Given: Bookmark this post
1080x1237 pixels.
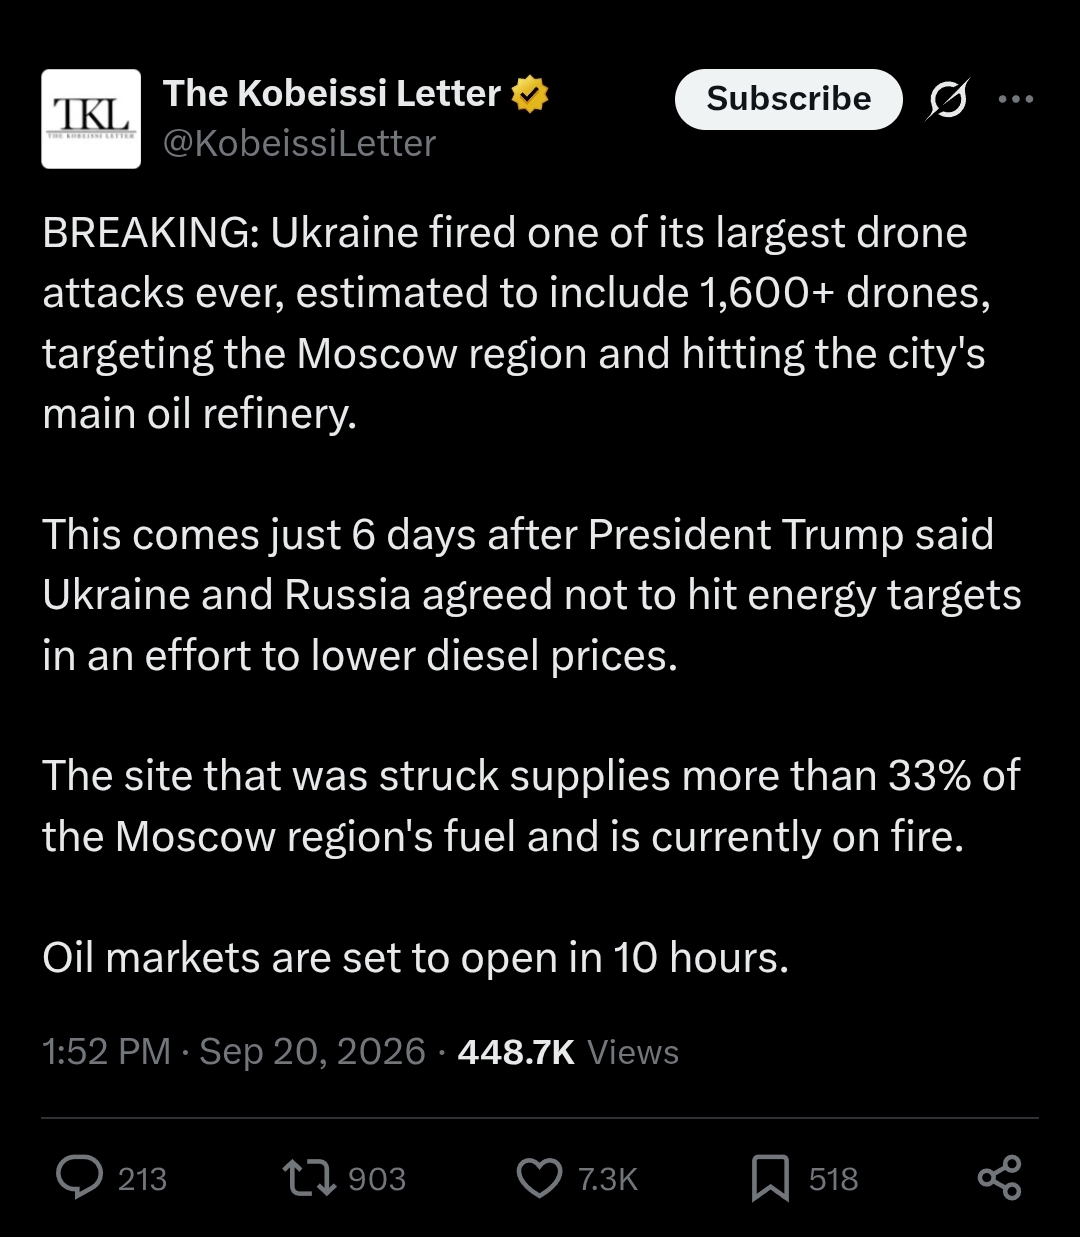Looking at the screenshot, I should pos(770,1178).
